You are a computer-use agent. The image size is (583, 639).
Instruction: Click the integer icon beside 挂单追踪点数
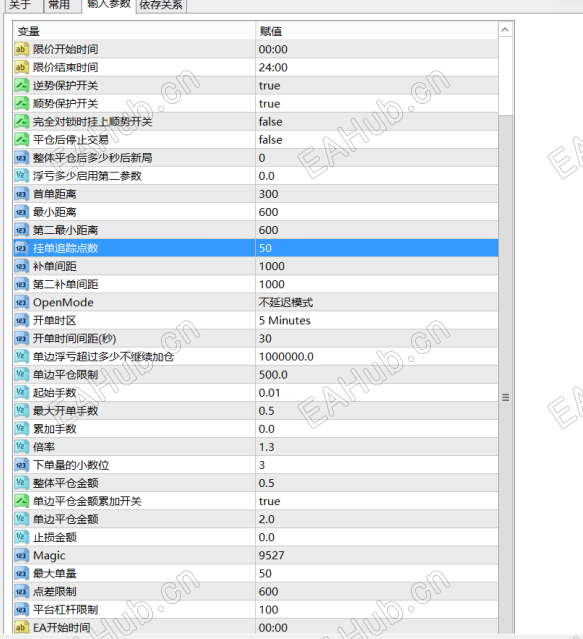point(21,248)
